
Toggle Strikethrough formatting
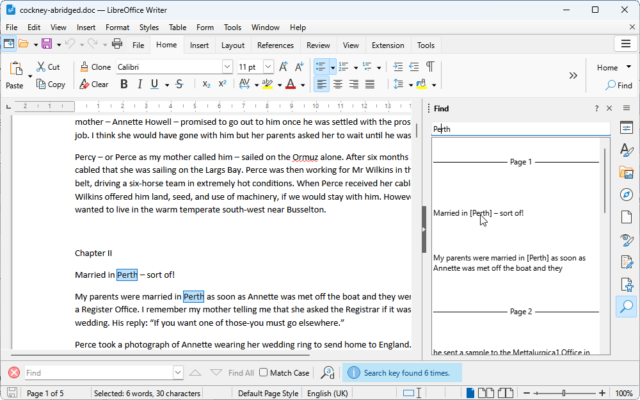pyautogui.click(x=179, y=84)
